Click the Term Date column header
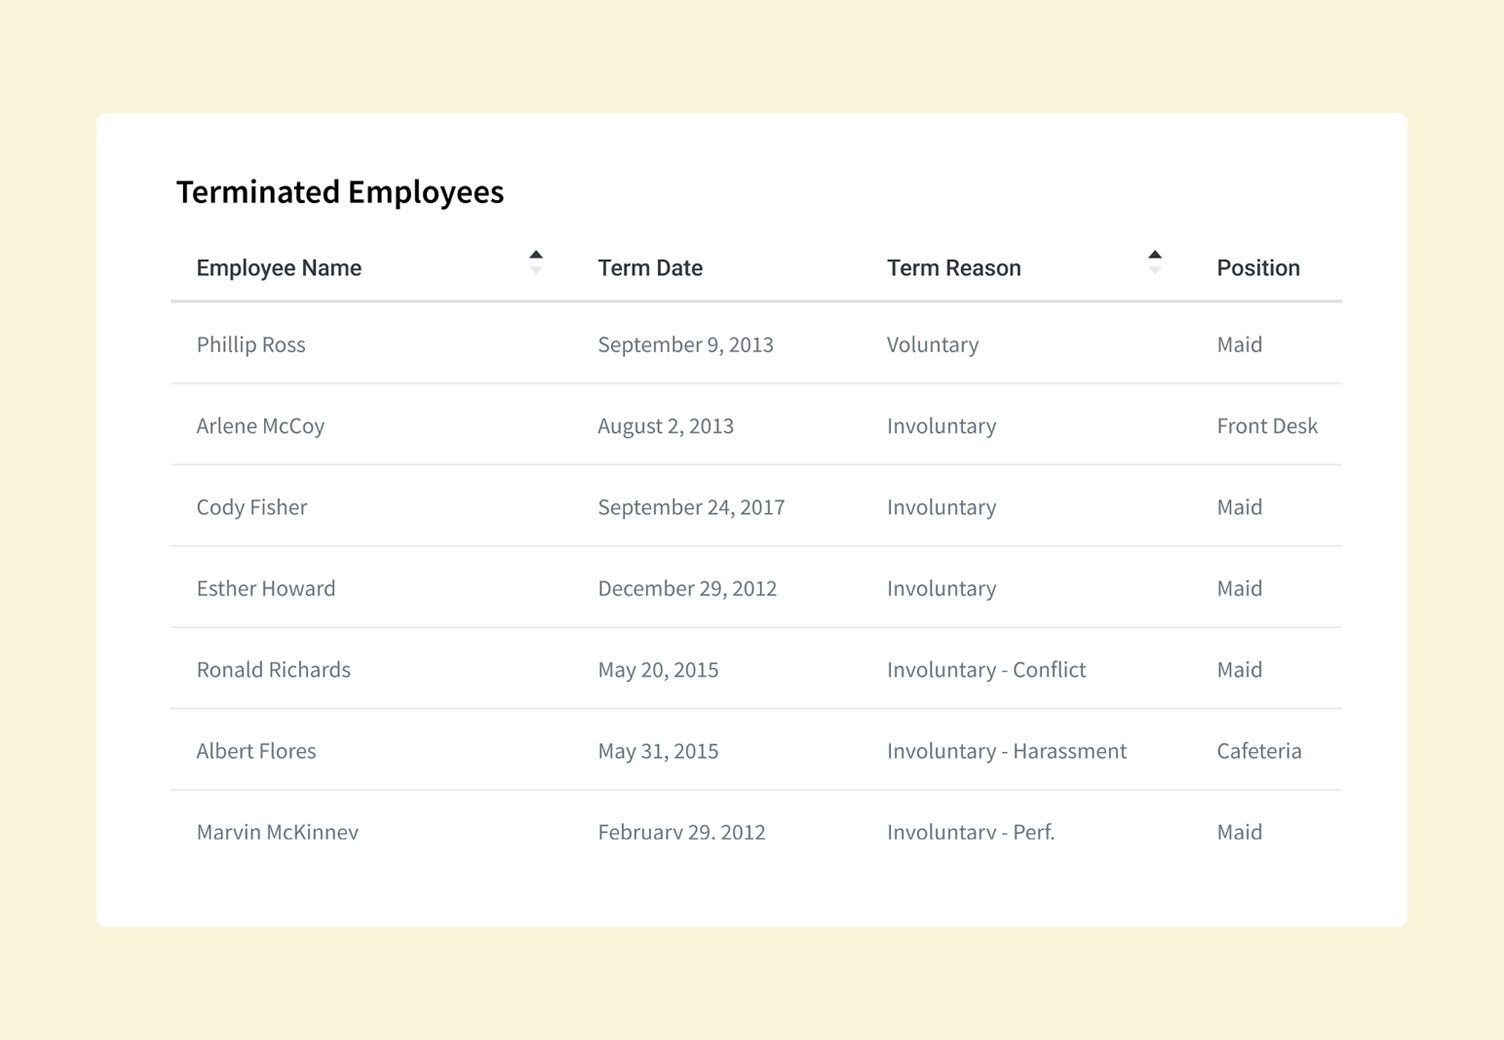 pos(650,268)
